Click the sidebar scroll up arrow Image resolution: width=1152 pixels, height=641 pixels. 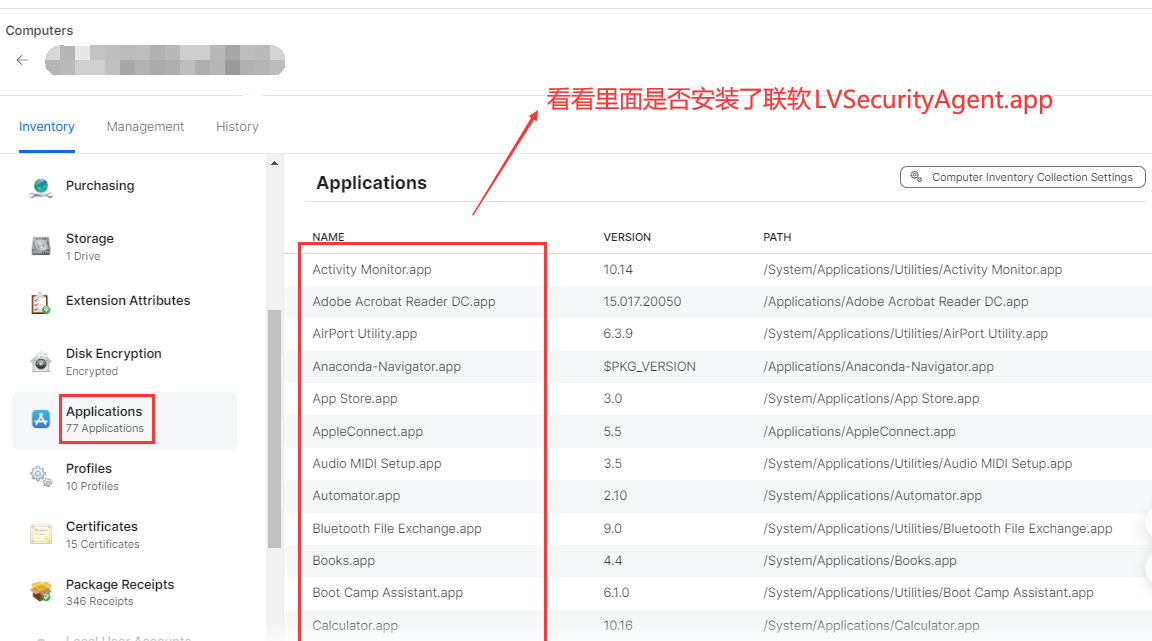pyautogui.click(x=274, y=163)
